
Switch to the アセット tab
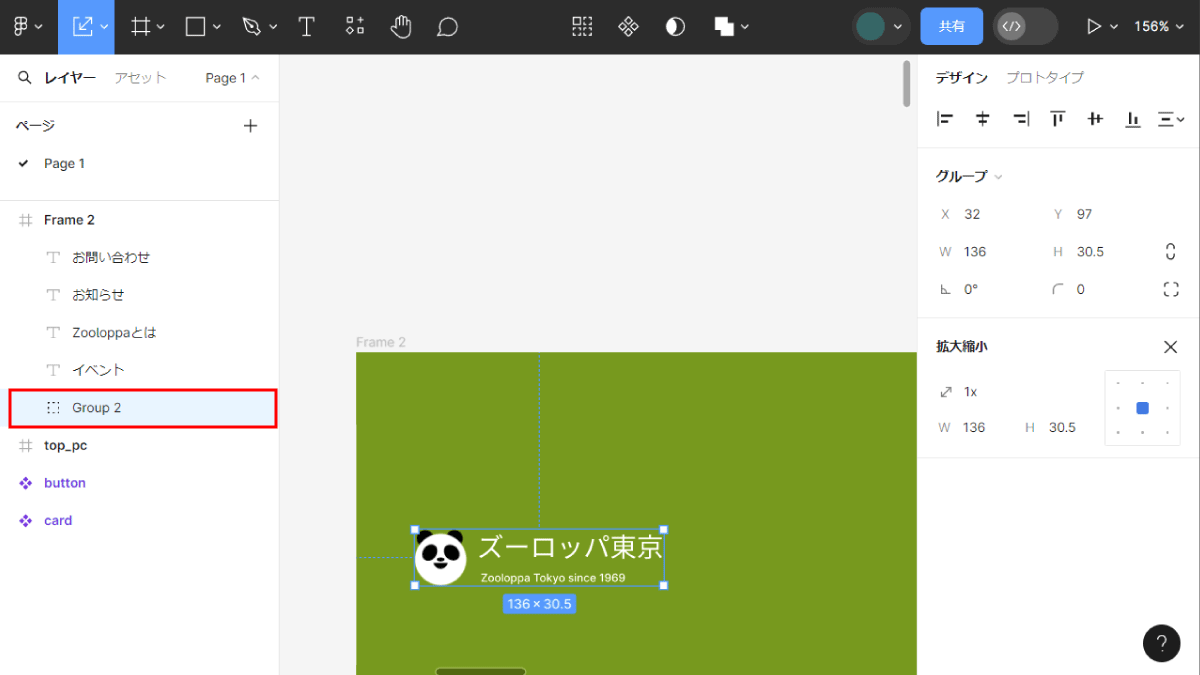point(140,78)
